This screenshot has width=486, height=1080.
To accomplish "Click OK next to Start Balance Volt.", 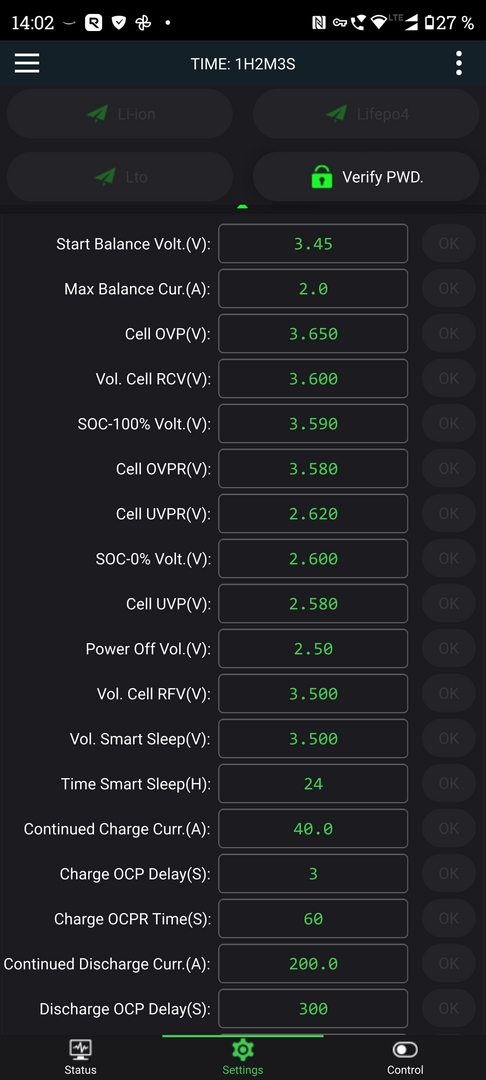I will [x=449, y=243].
